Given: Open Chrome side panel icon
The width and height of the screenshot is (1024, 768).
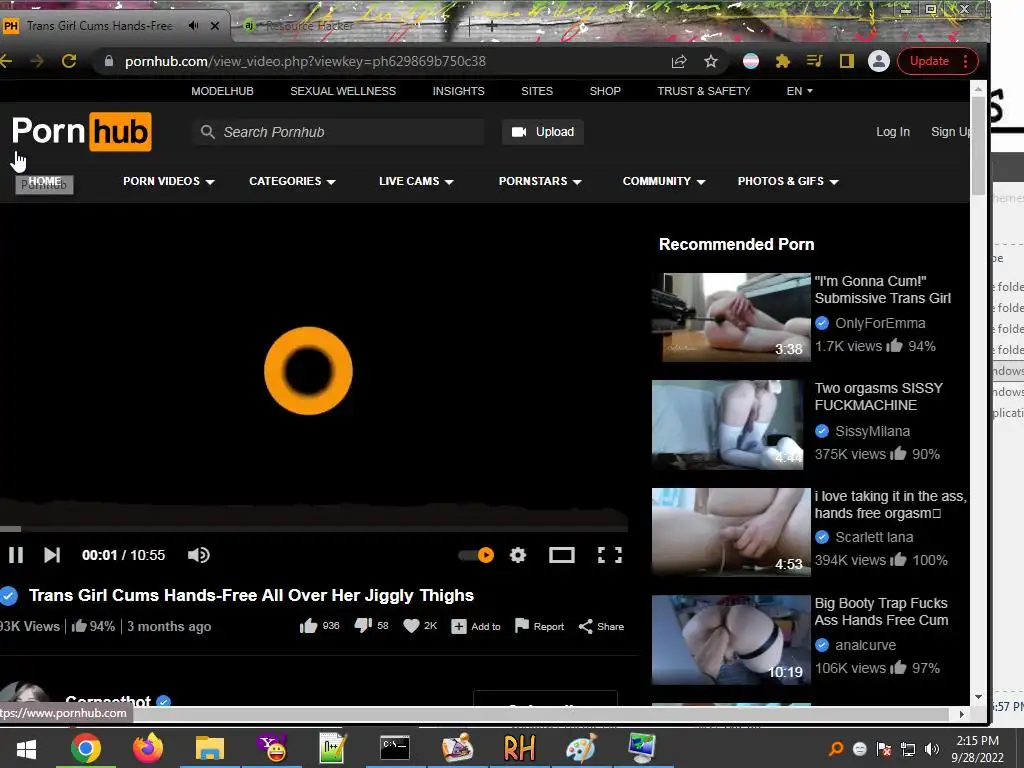Looking at the screenshot, I should 846,61.
